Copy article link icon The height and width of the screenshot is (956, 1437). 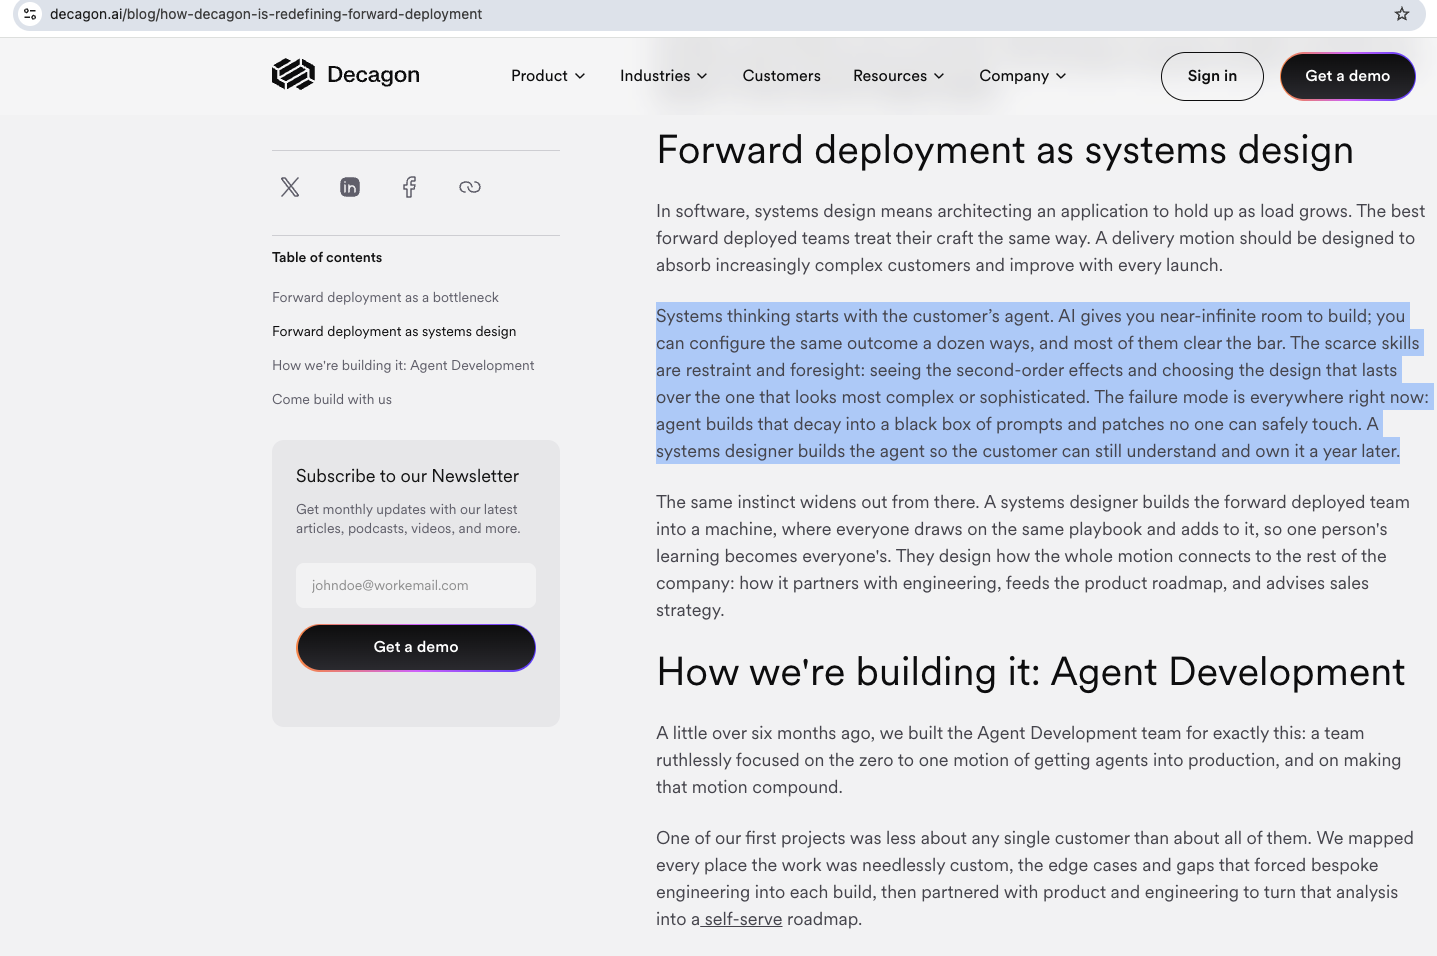(470, 187)
